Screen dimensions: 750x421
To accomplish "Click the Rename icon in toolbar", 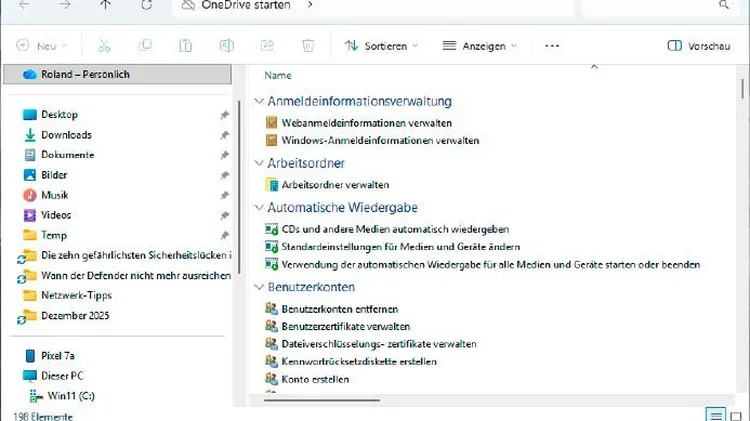I will click(227, 46).
